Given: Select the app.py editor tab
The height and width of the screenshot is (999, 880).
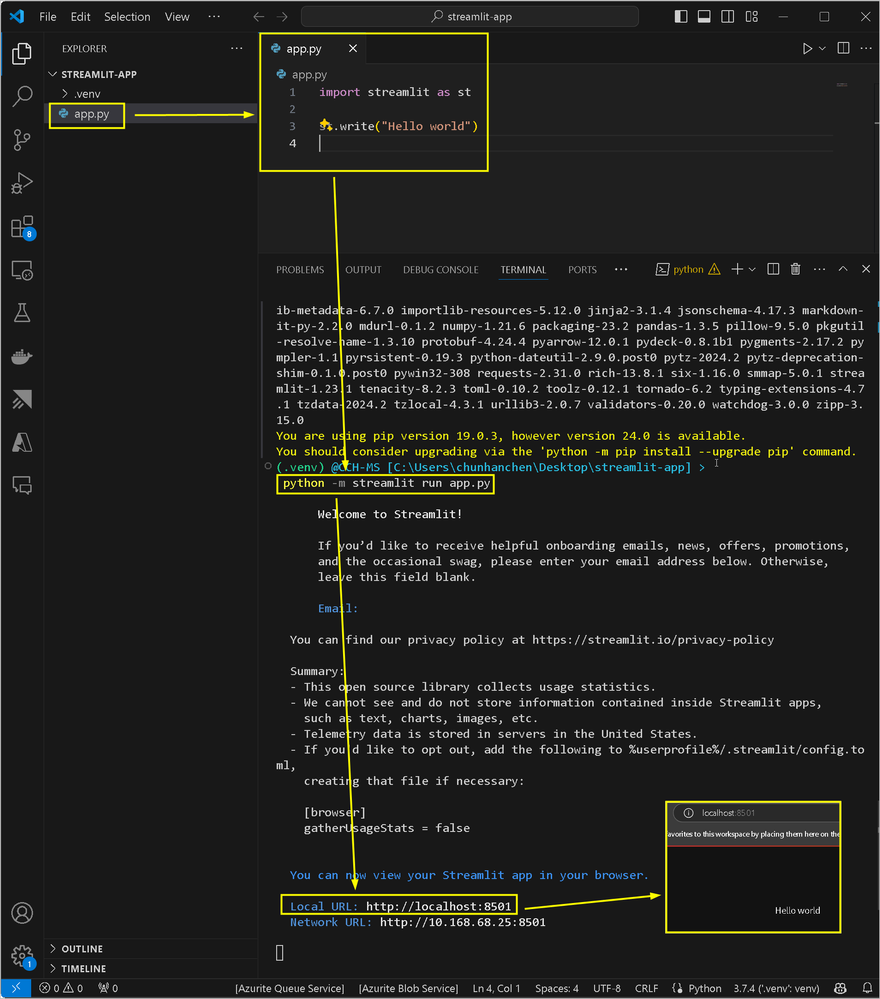Looking at the screenshot, I should click(x=304, y=48).
